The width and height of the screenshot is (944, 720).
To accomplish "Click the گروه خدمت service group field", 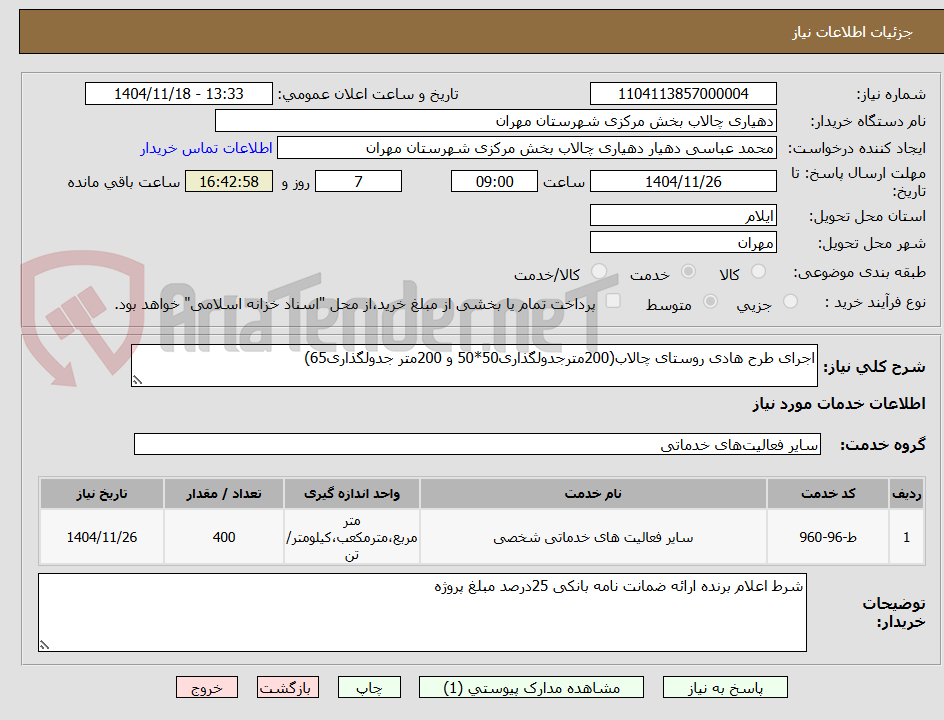I will (477, 444).
